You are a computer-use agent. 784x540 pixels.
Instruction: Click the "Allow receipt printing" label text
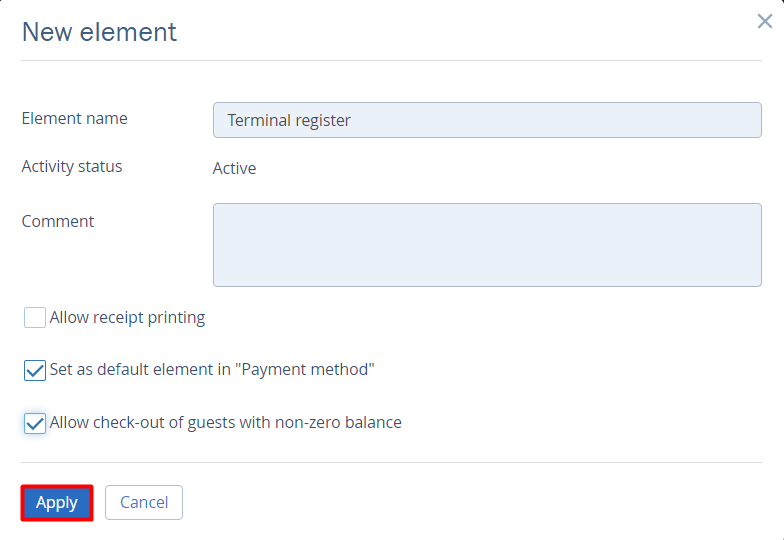click(127, 318)
